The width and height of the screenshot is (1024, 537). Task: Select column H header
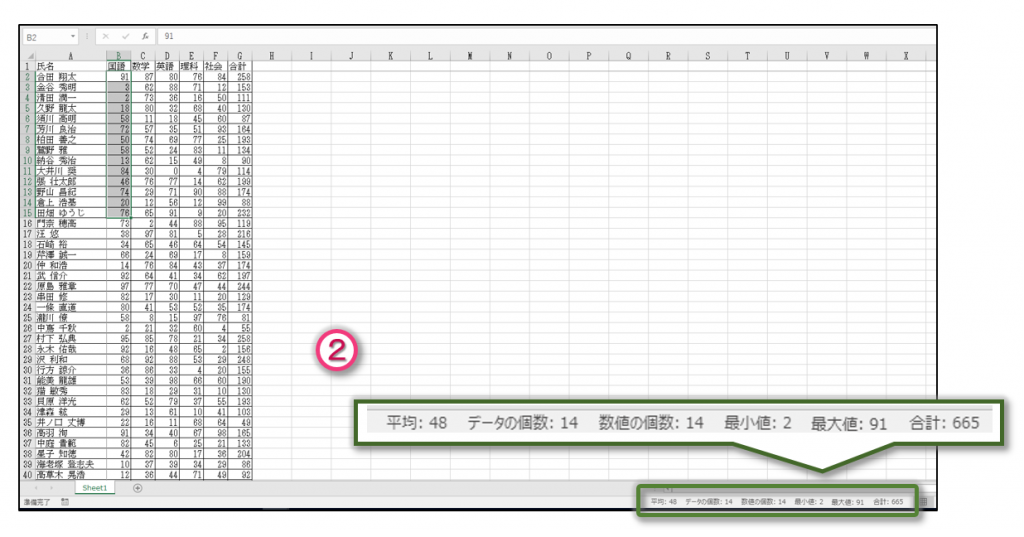pos(271,56)
